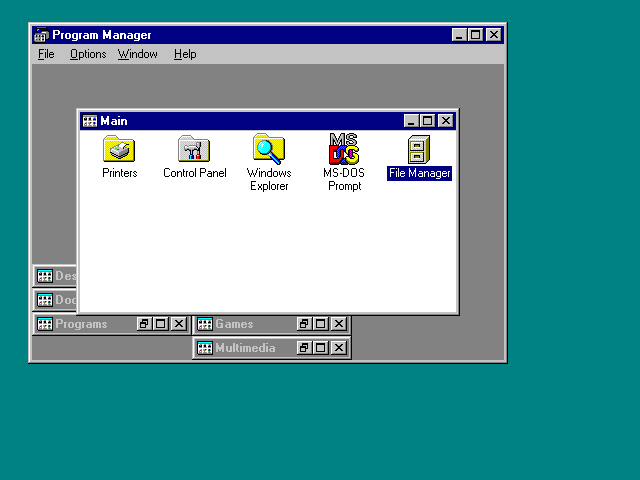Select the Printers folder icon
Viewport: 640px width, 480px height.
119,149
